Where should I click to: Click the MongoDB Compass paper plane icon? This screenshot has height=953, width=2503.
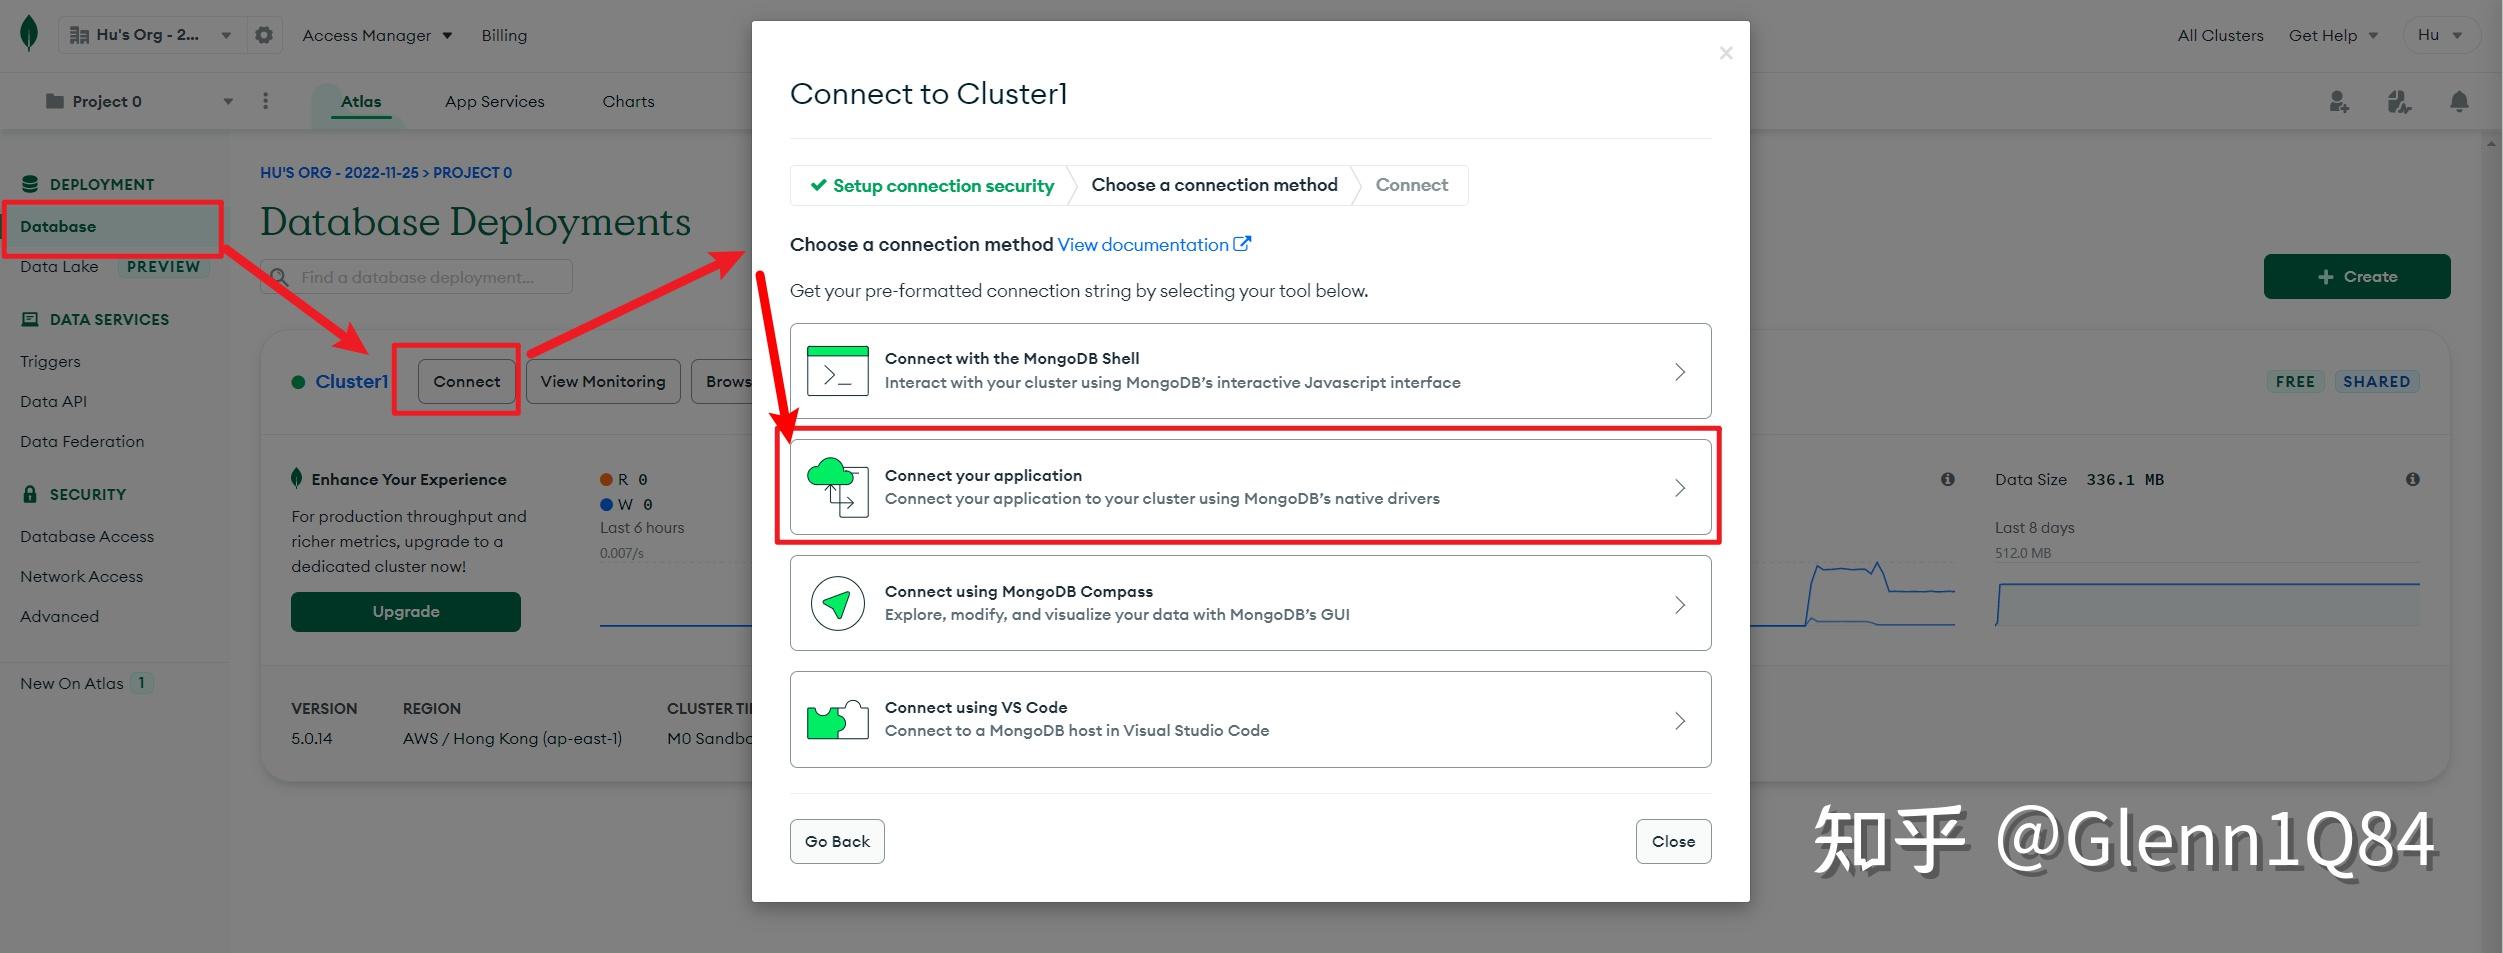pos(837,602)
